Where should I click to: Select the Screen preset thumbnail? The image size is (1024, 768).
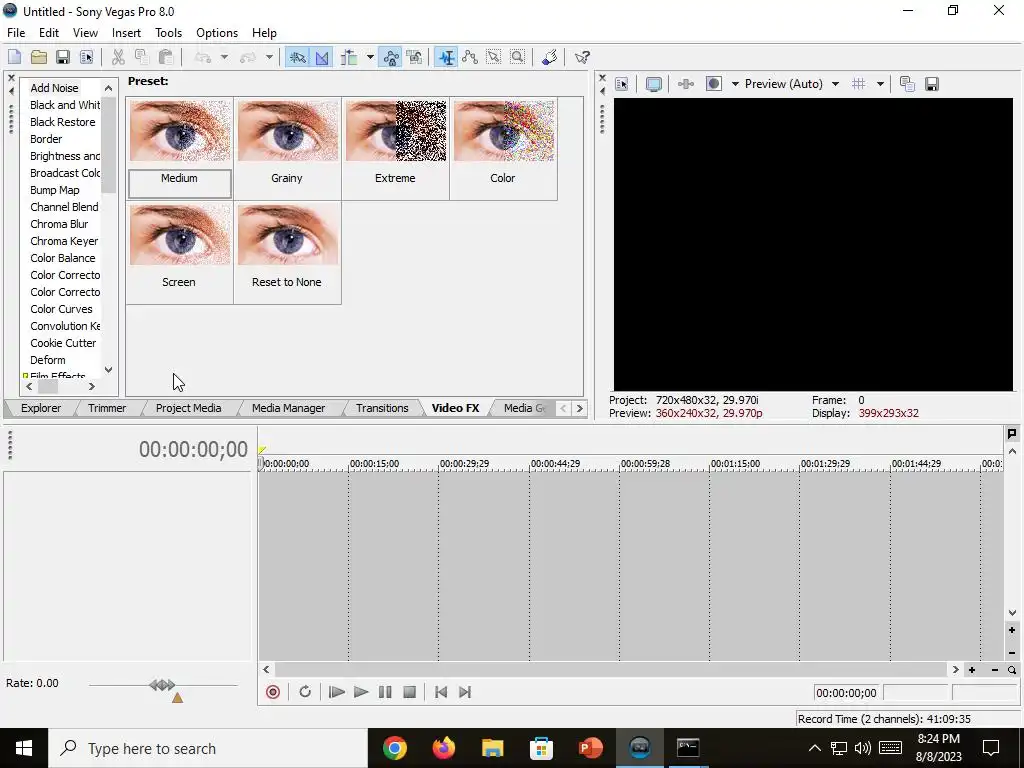pyautogui.click(x=180, y=234)
